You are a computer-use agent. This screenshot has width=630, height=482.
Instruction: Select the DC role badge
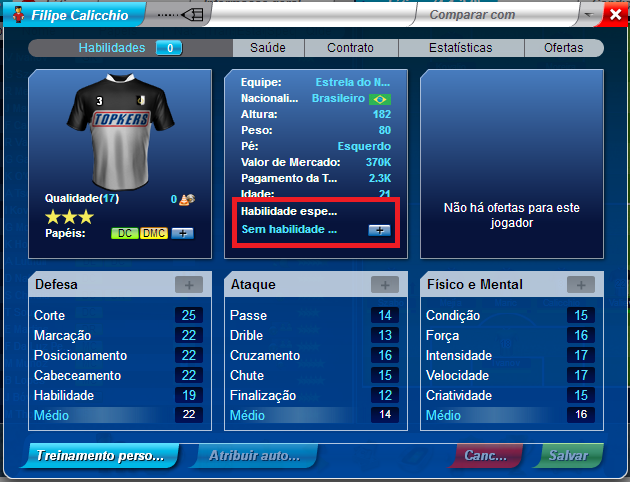(125, 233)
